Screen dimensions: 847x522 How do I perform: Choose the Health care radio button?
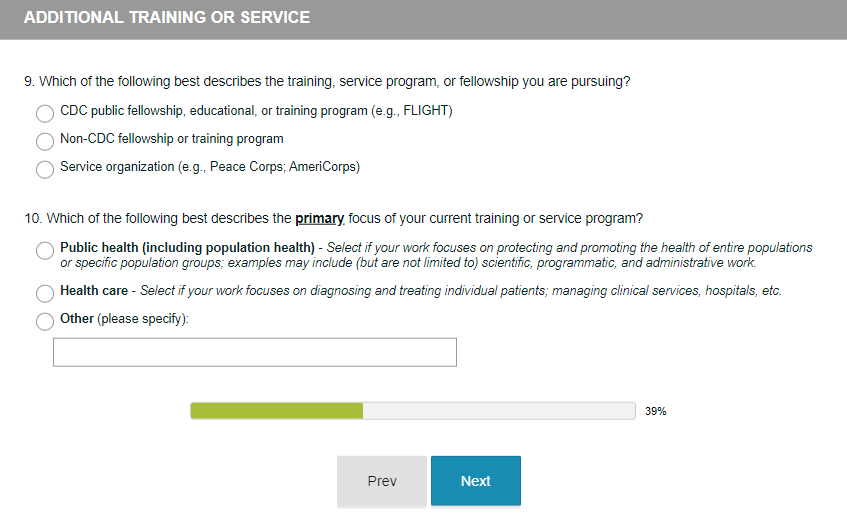(x=45, y=294)
